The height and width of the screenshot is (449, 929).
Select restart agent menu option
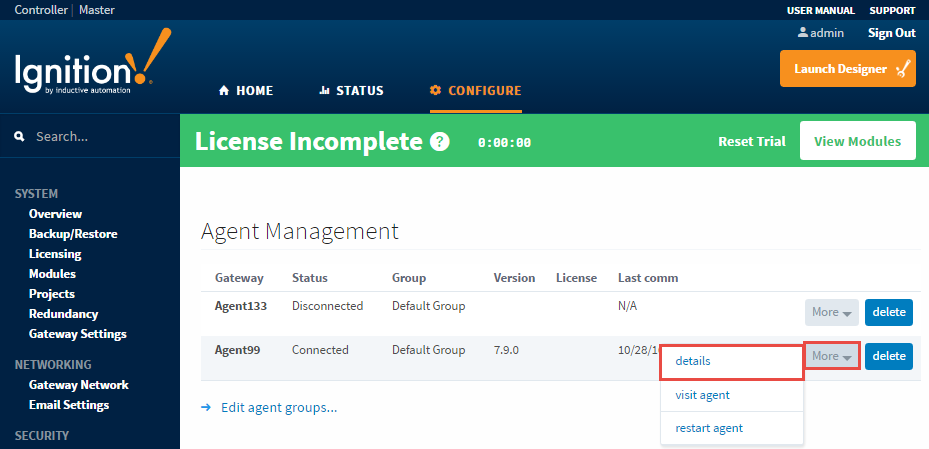click(x=709, y=428)
